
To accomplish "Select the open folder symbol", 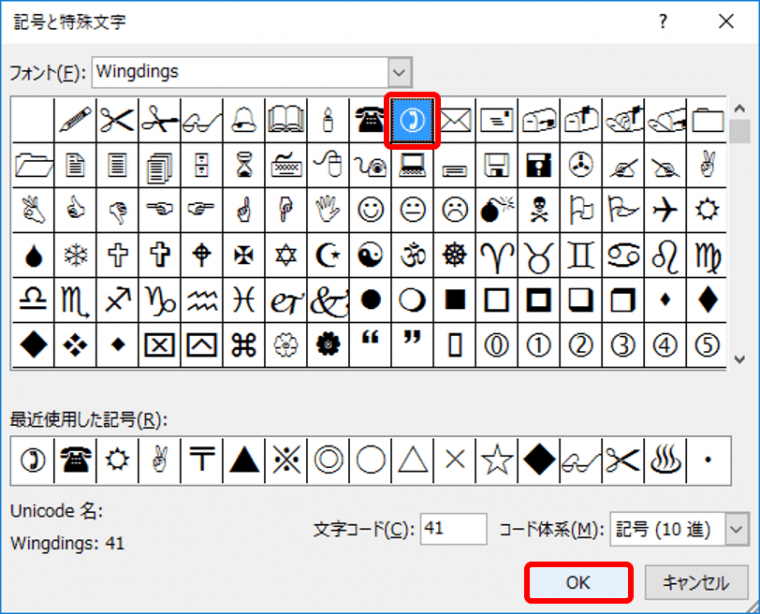I will [33, 165].
